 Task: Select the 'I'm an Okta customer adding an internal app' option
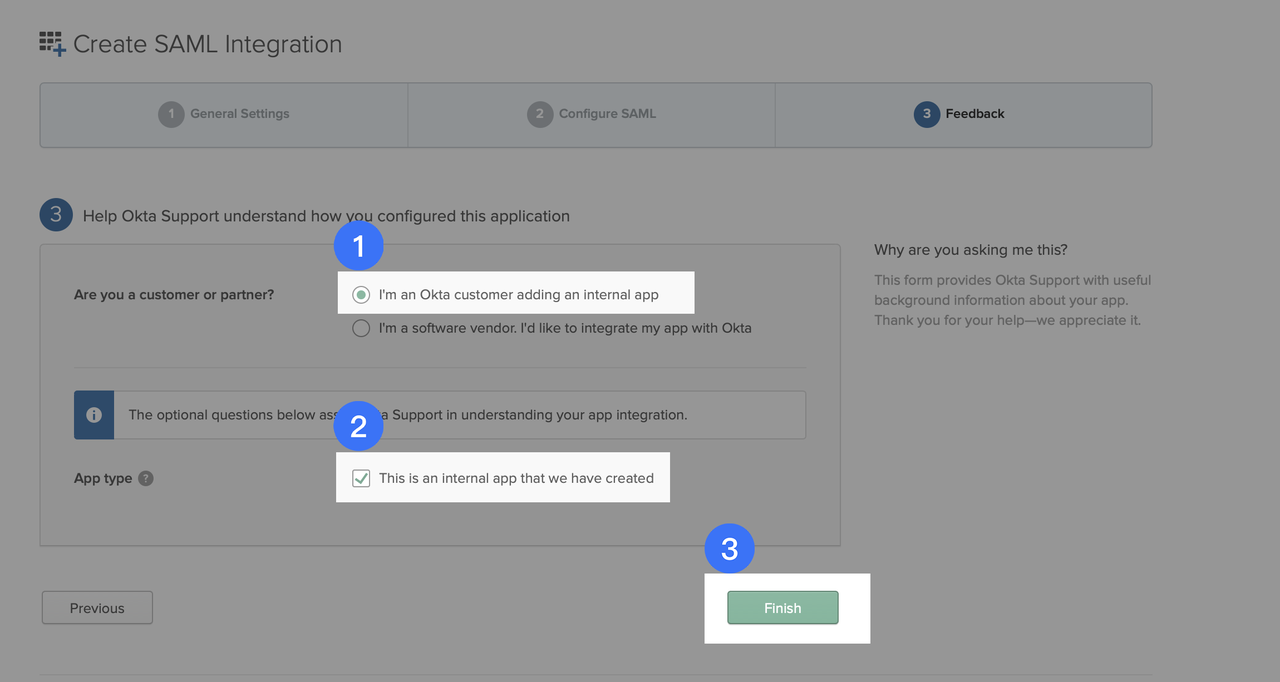coord(360,292)
